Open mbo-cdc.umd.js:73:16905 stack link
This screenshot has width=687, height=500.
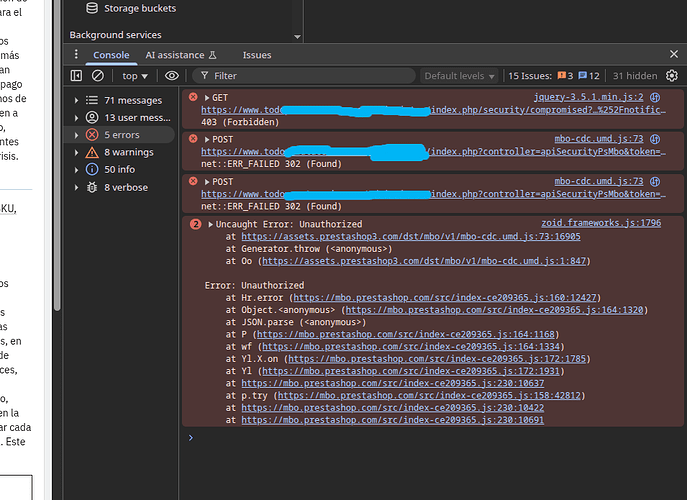coord(411,236)
